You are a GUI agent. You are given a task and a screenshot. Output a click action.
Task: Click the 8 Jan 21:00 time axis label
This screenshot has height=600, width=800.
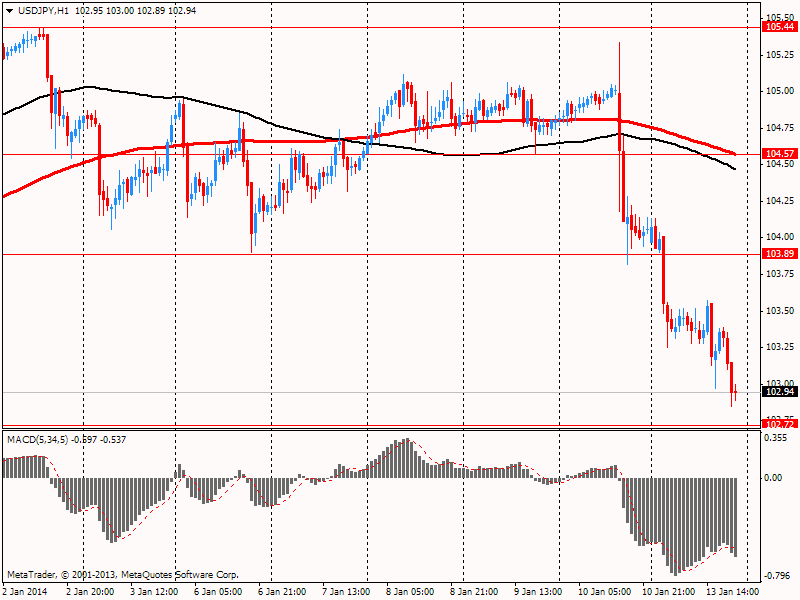click(474, 592)
